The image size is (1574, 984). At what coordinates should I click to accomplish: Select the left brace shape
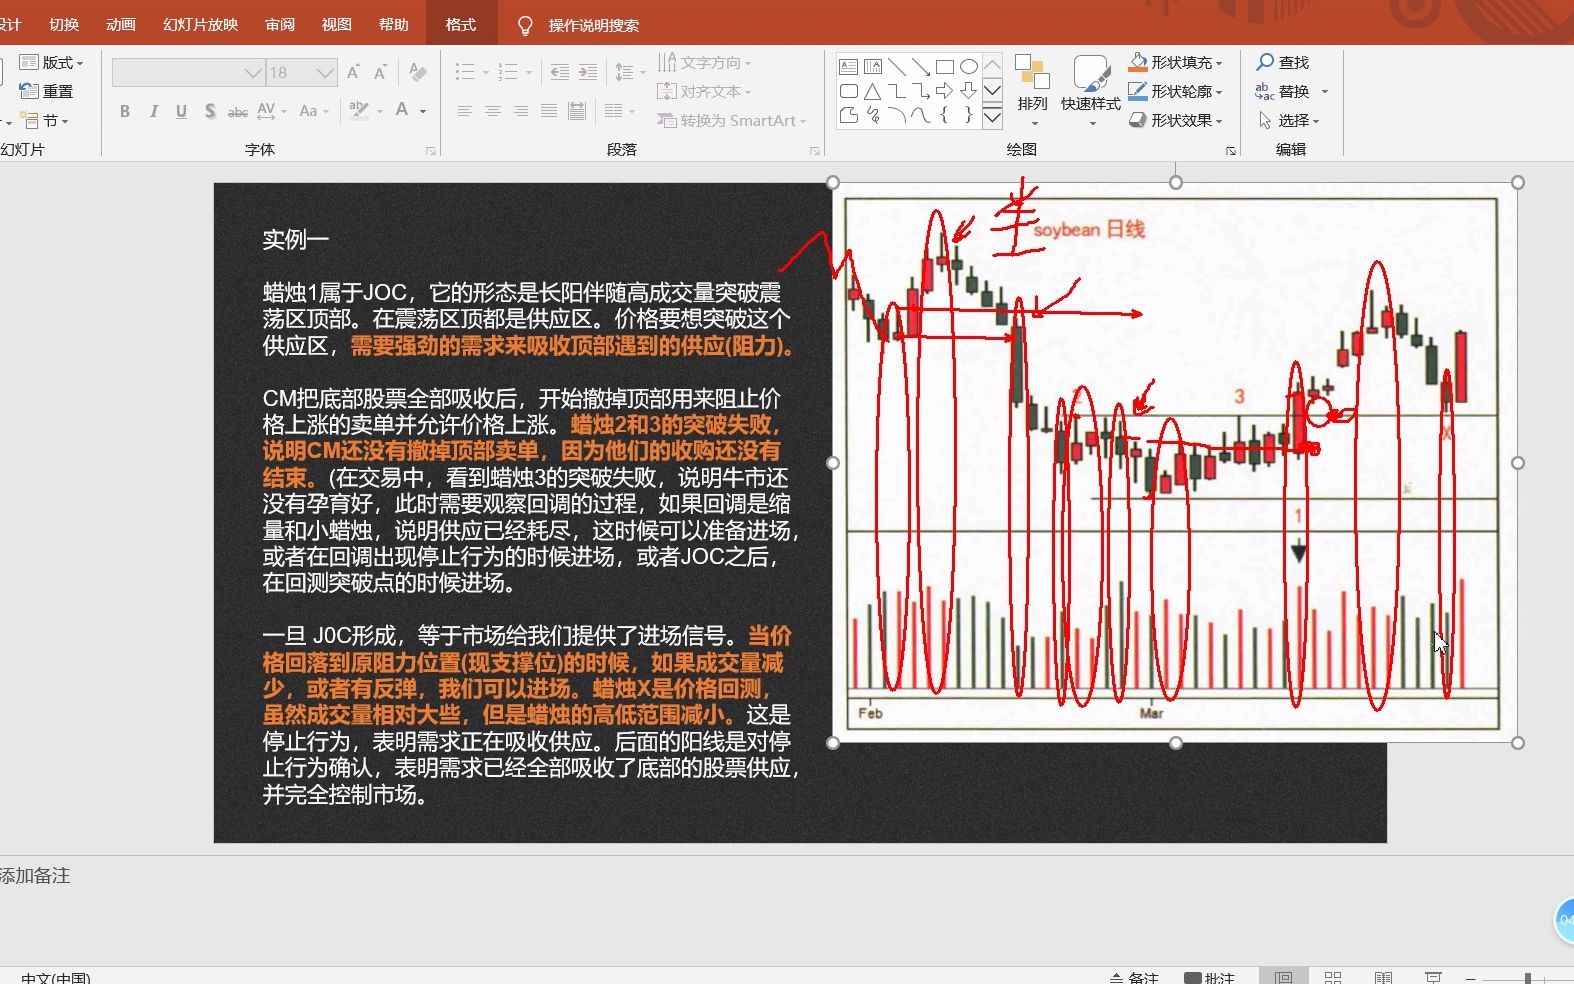point(945,115)
